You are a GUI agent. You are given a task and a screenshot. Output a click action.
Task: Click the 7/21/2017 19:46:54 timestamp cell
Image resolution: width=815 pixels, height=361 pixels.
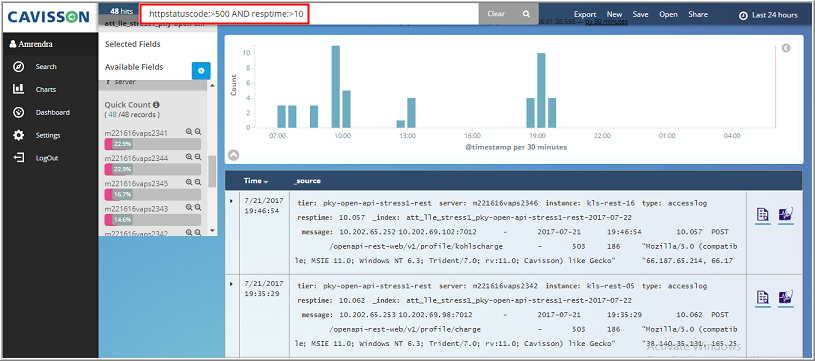pyautogui.click(x=264, y=205)
